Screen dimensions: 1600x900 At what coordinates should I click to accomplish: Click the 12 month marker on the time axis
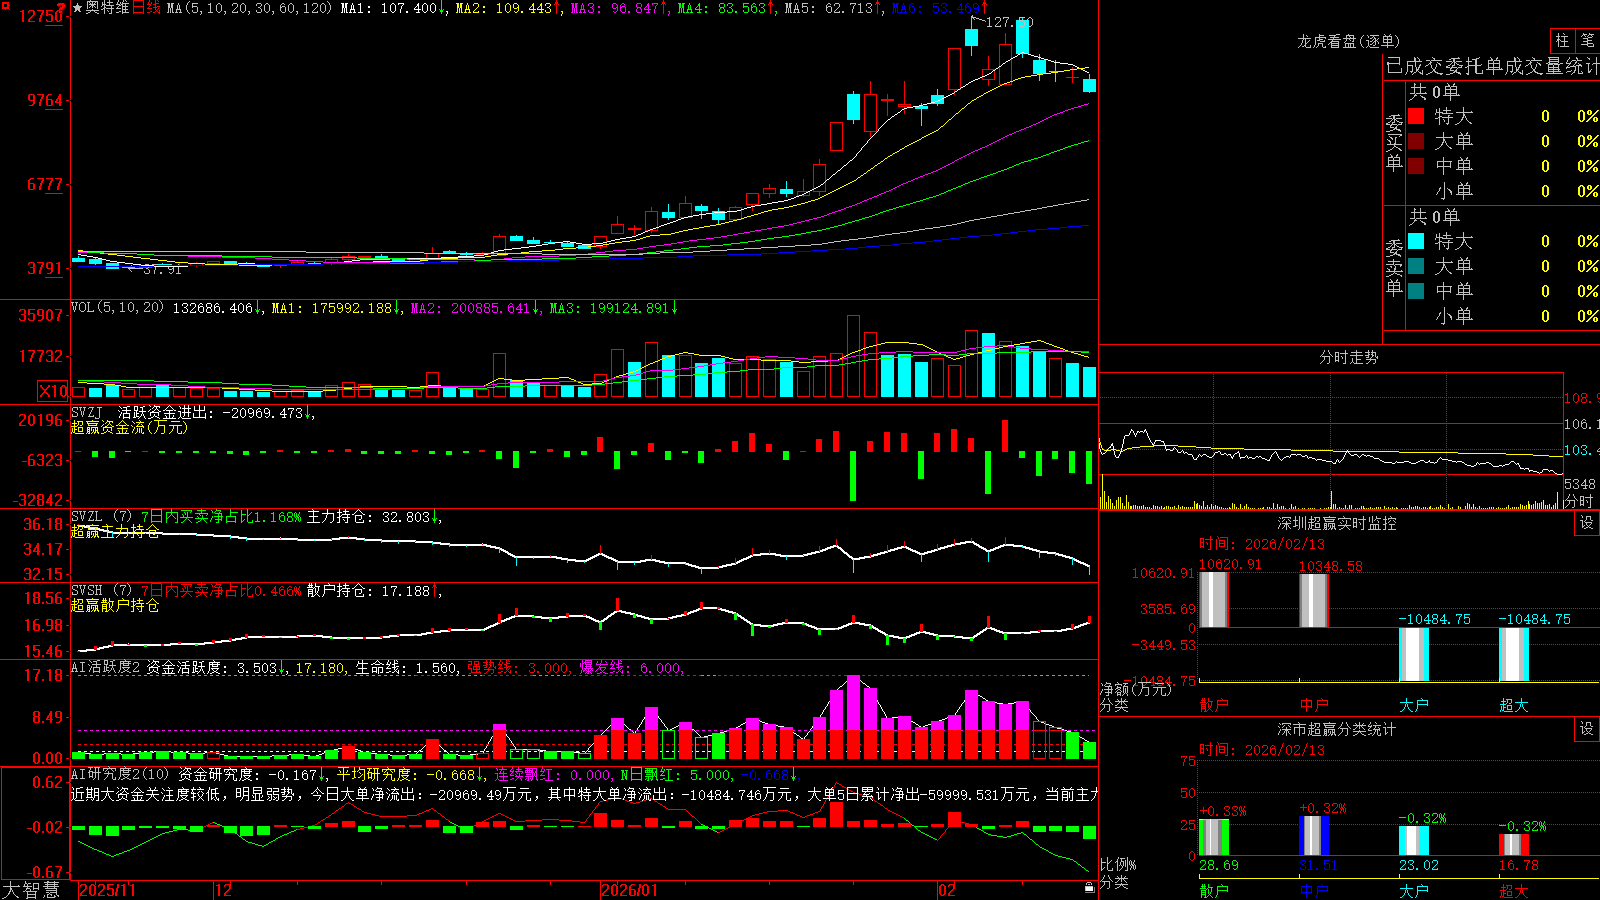coord(224,890)
